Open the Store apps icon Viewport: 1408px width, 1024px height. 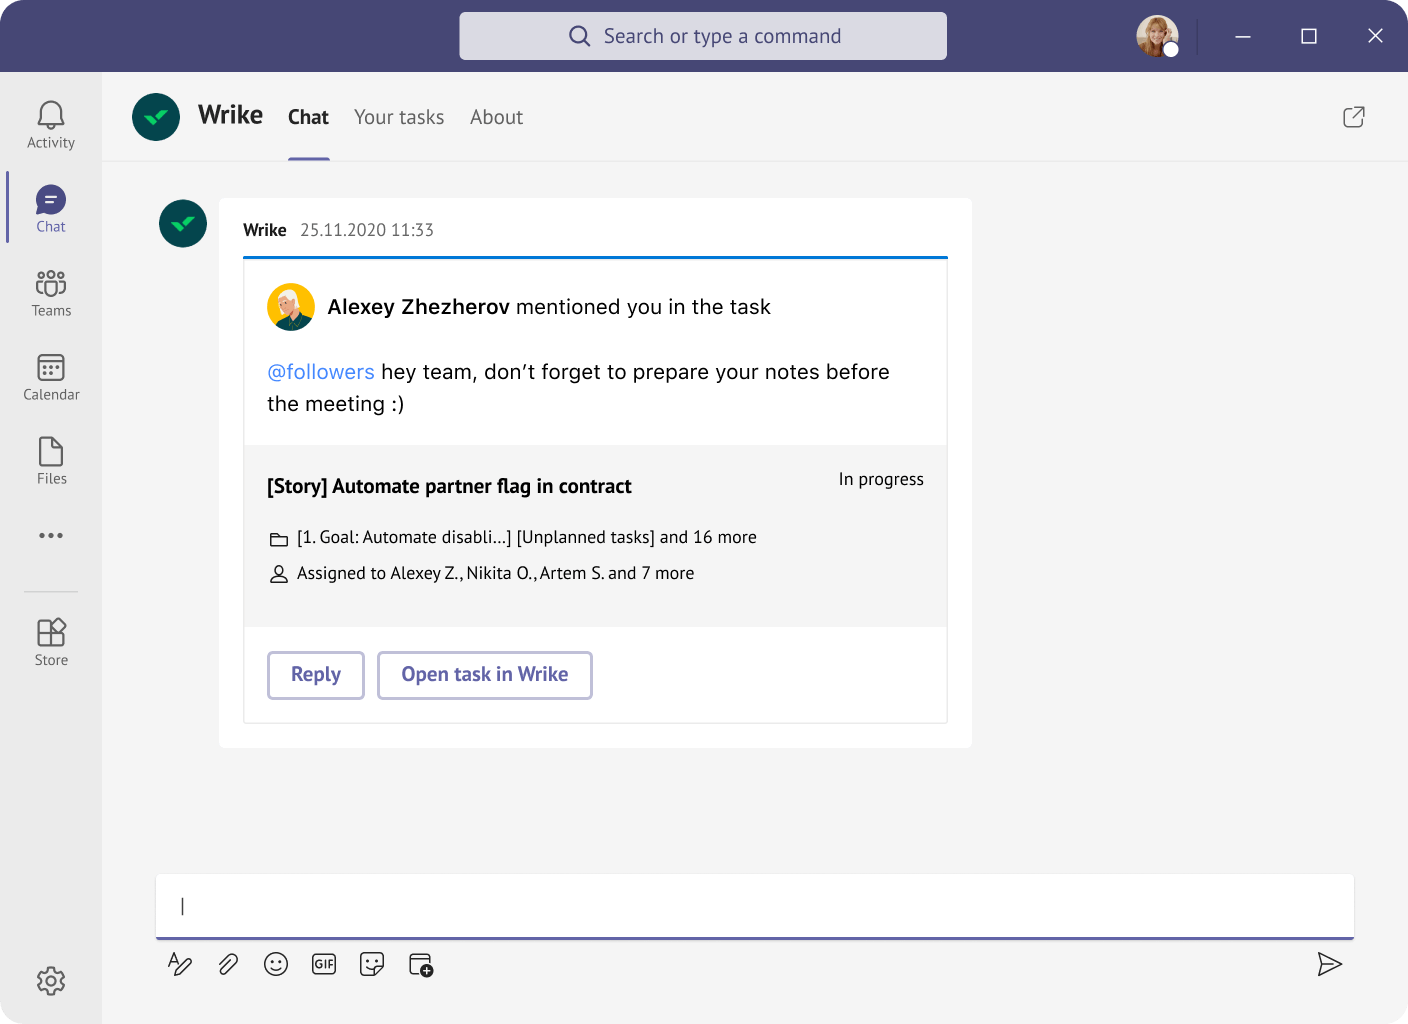point(51,642)
